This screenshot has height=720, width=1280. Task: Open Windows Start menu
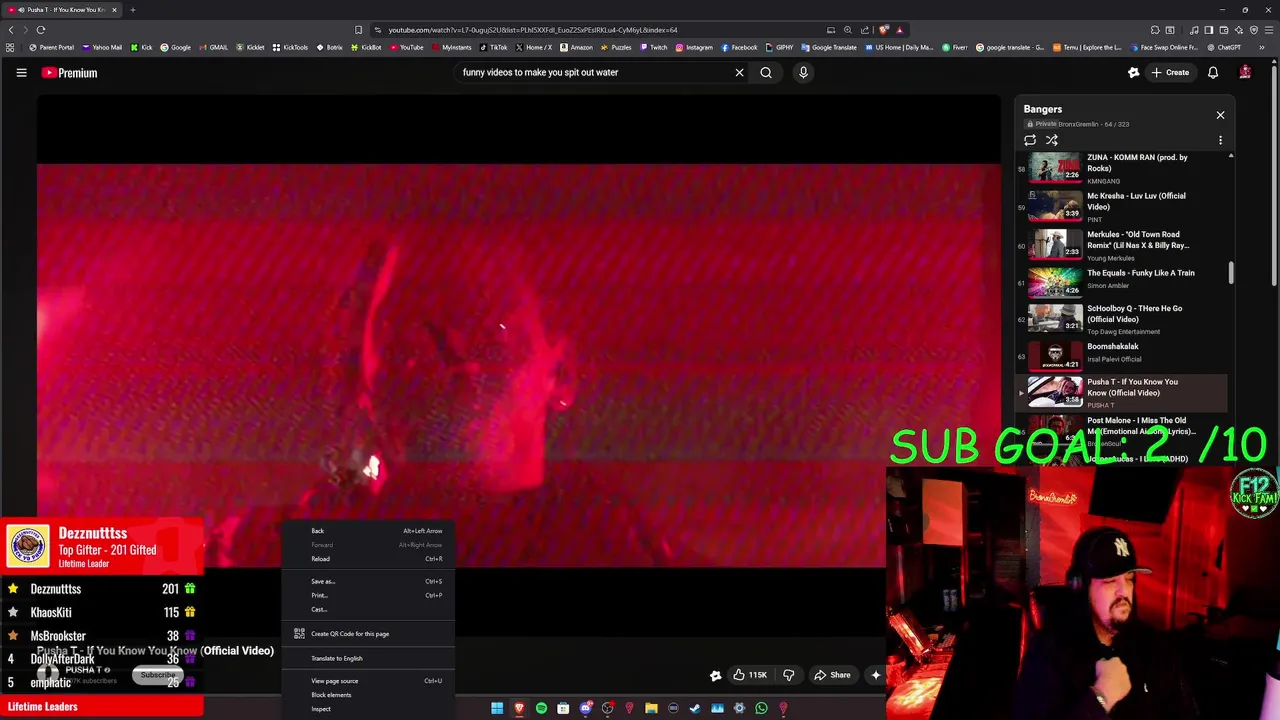point(497,709)
